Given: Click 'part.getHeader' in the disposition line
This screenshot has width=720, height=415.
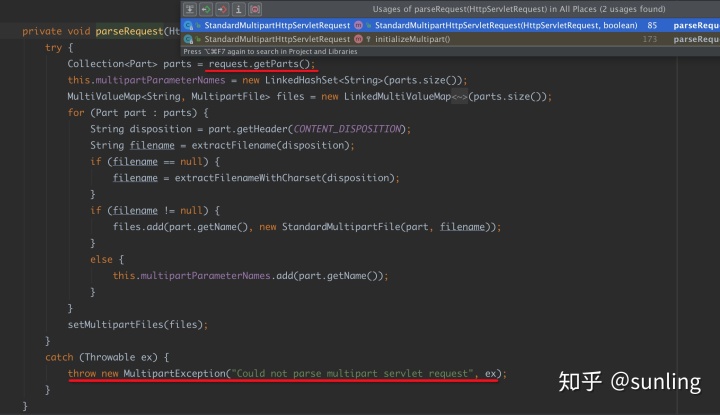Looking at the screenshot, I should (248, 129).
